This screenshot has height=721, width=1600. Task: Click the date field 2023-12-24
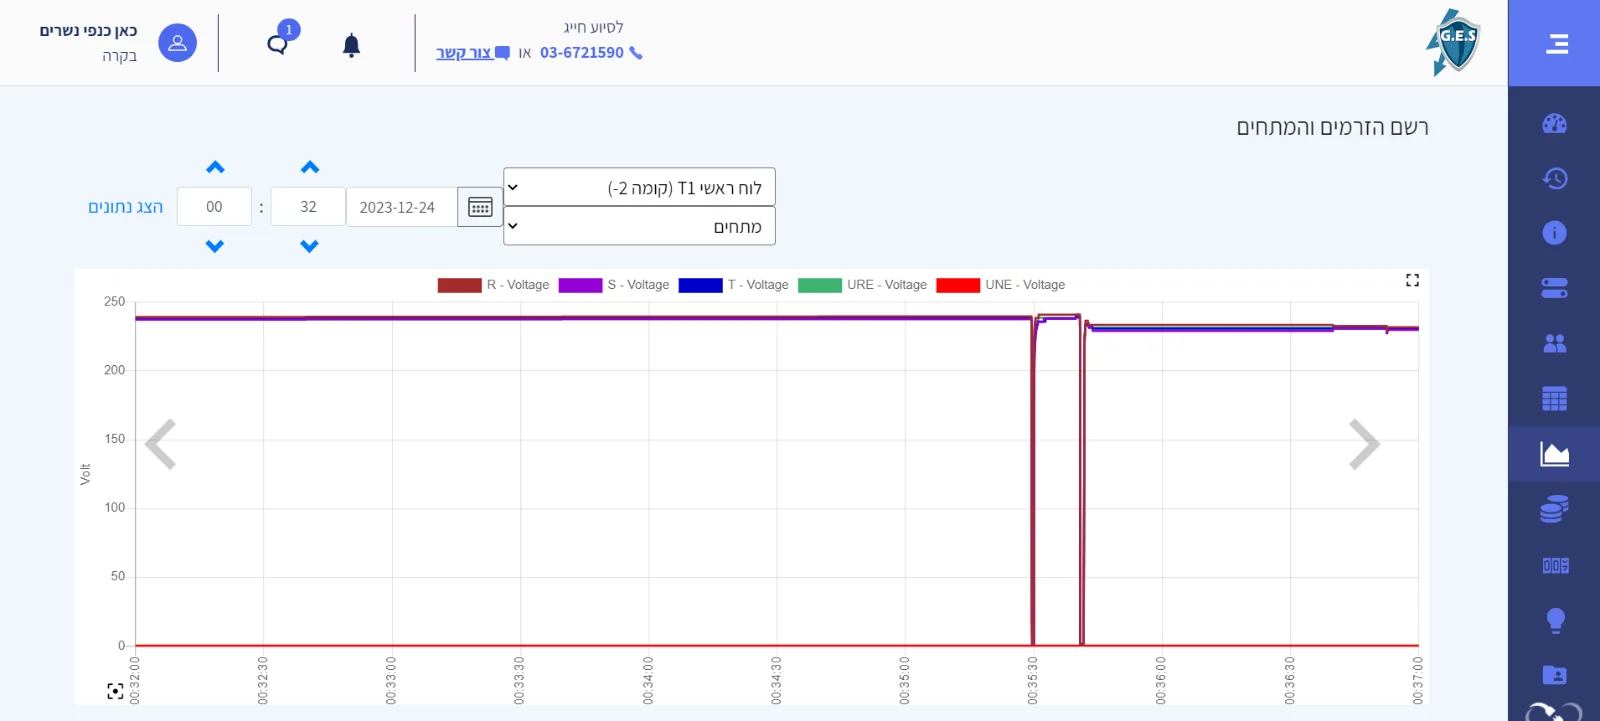click(402, 207)
